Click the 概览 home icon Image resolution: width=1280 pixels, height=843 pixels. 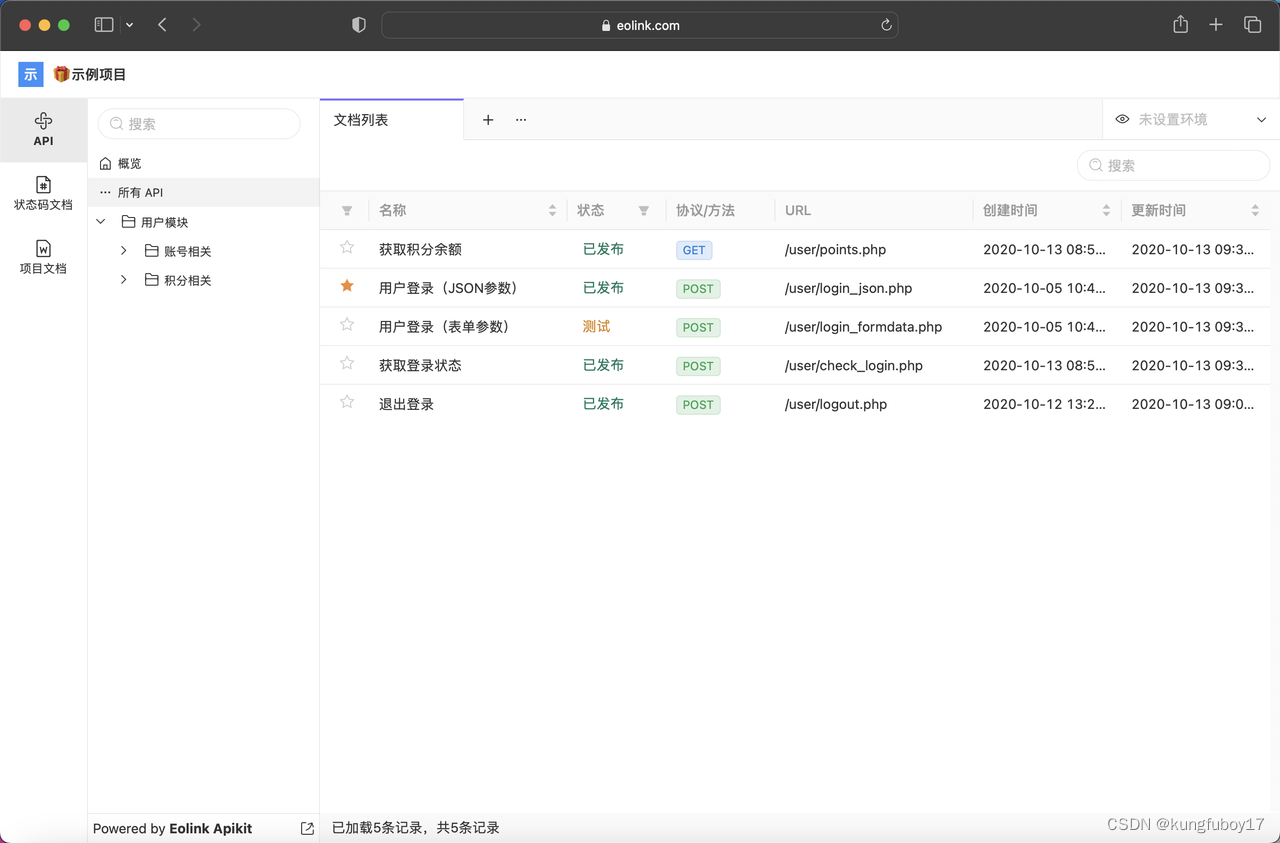point(105,163)
